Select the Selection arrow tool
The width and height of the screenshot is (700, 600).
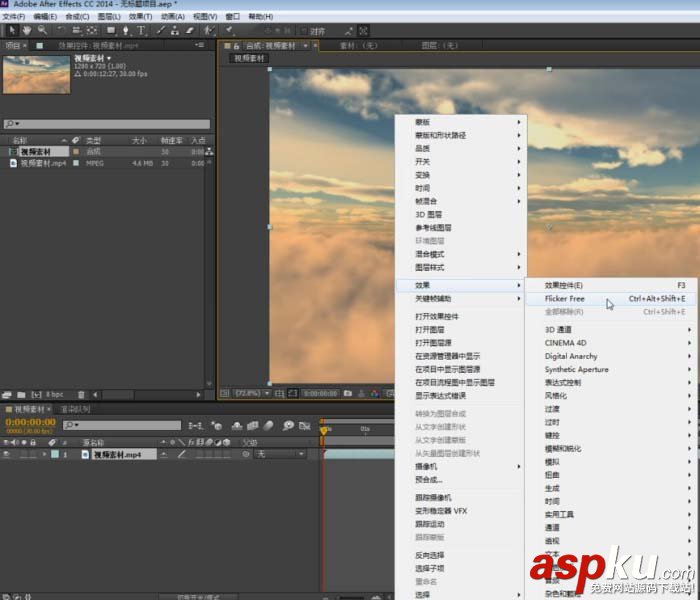11,31
